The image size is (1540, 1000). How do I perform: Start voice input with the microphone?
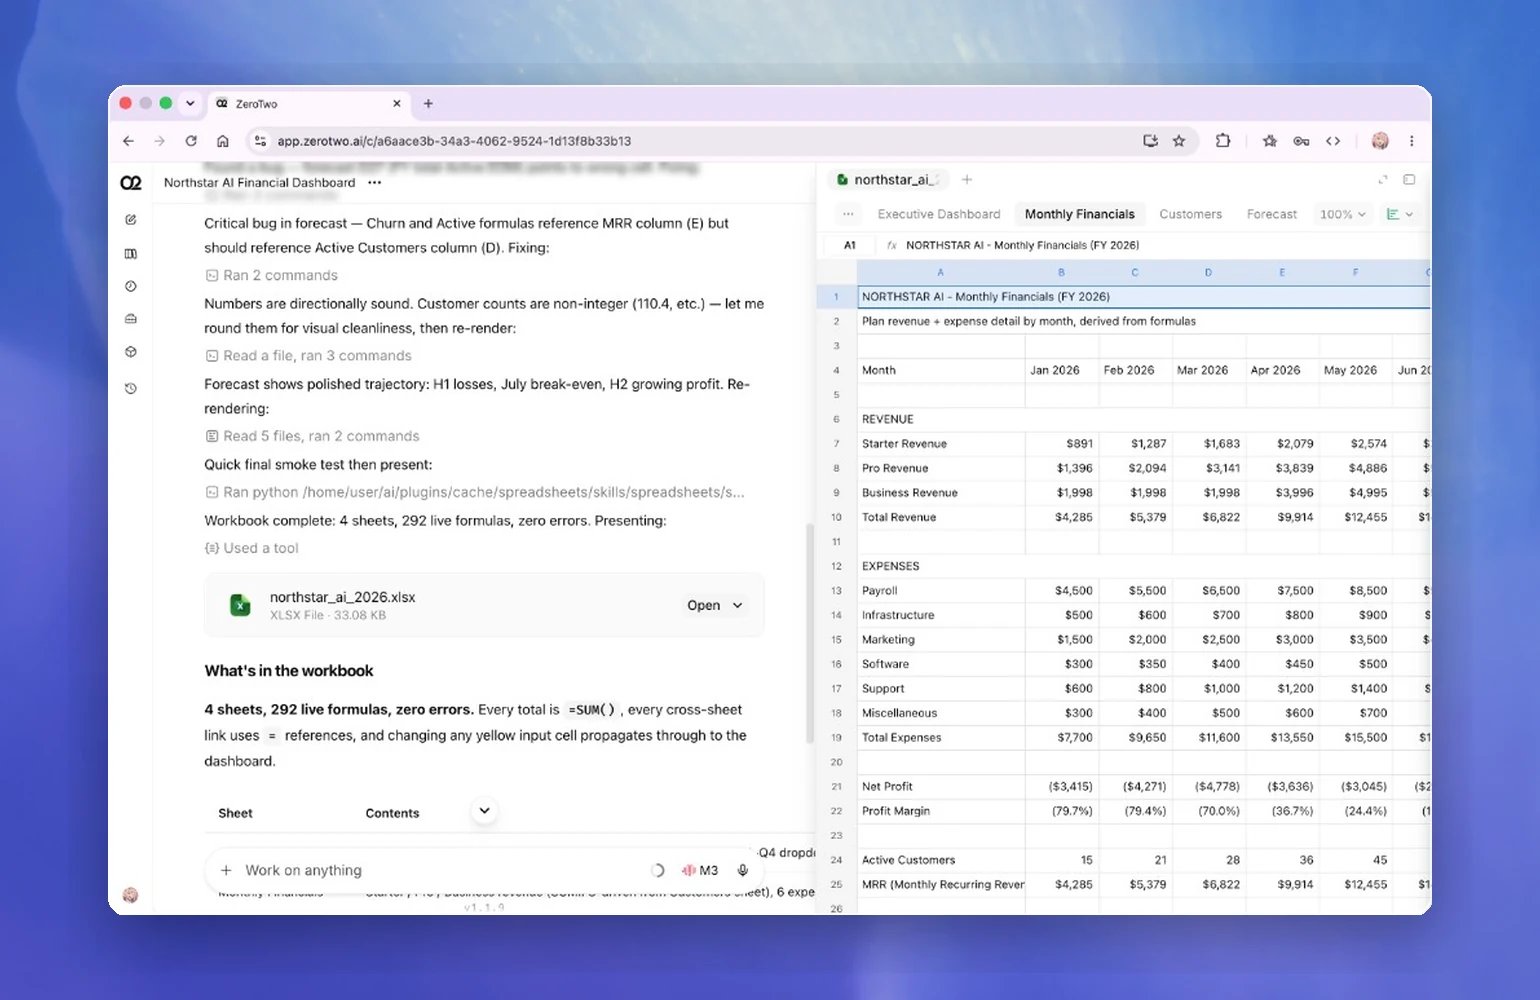click(x=743, y=870)
